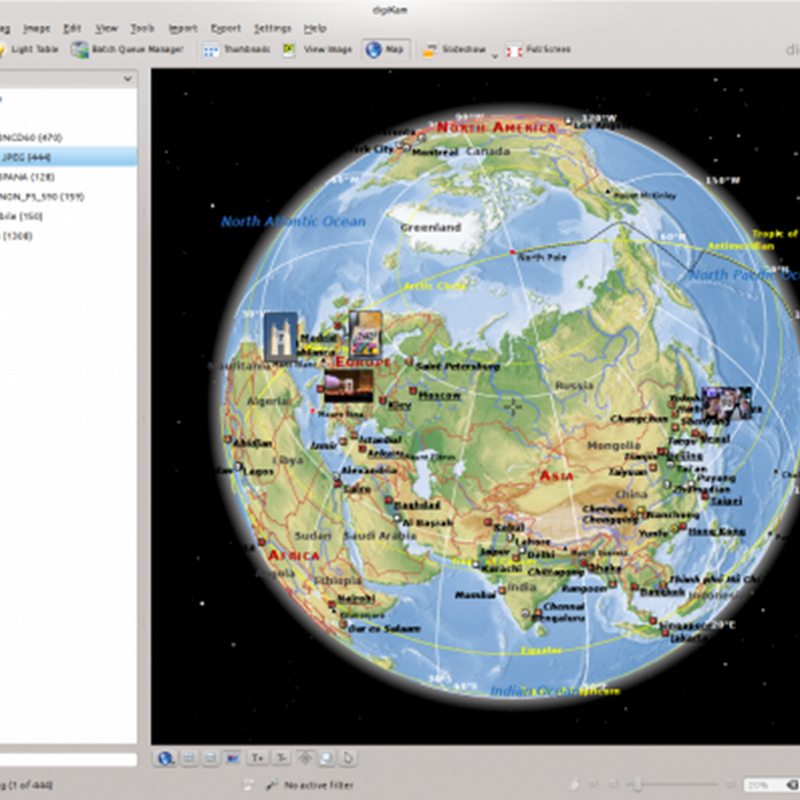Click the map zoom out button
The image size is (800, 800).
pyautogui.click(x=210, y=758)
